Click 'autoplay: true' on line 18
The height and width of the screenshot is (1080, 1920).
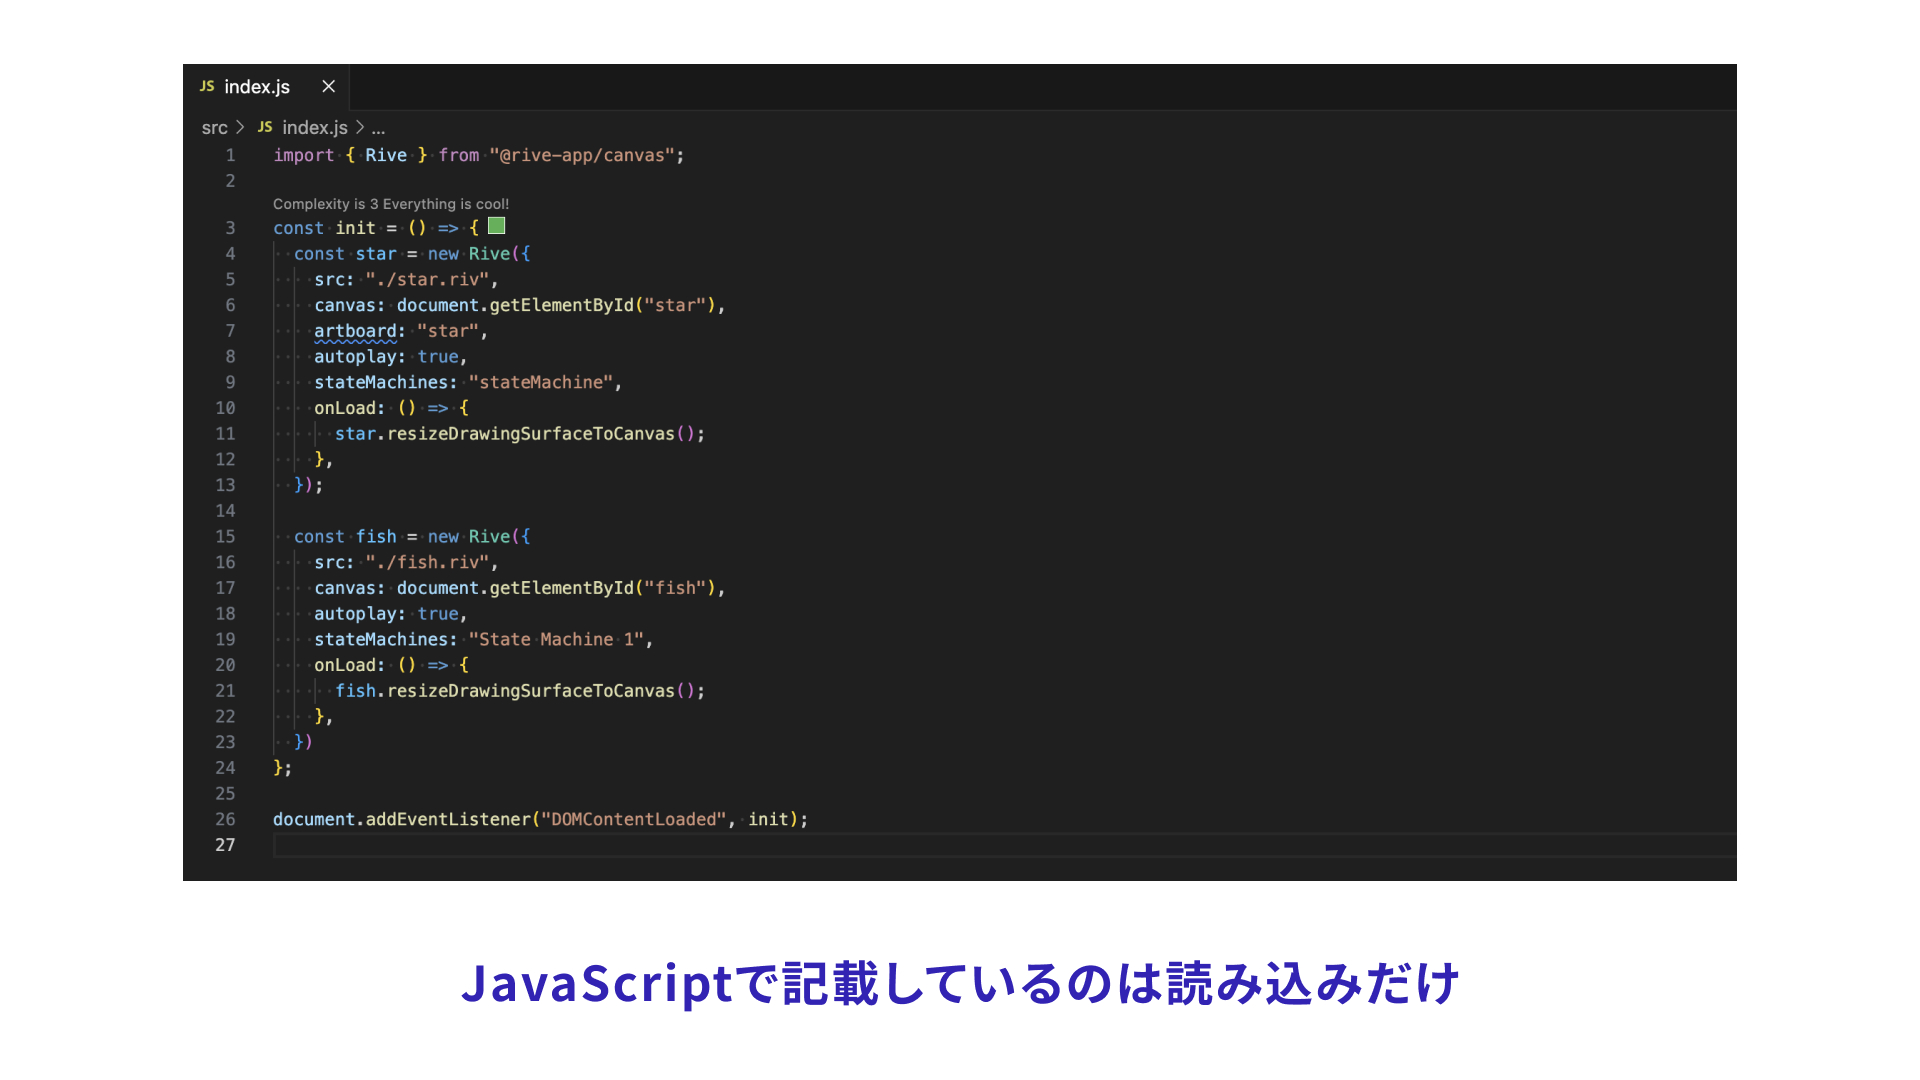[386, 614]
